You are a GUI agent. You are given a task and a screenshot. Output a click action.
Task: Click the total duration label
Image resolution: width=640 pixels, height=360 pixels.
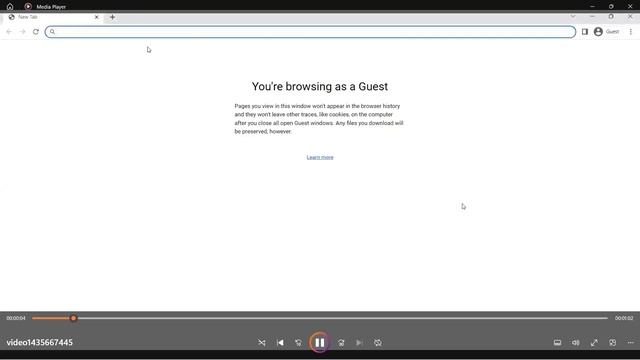pos(624,318)
